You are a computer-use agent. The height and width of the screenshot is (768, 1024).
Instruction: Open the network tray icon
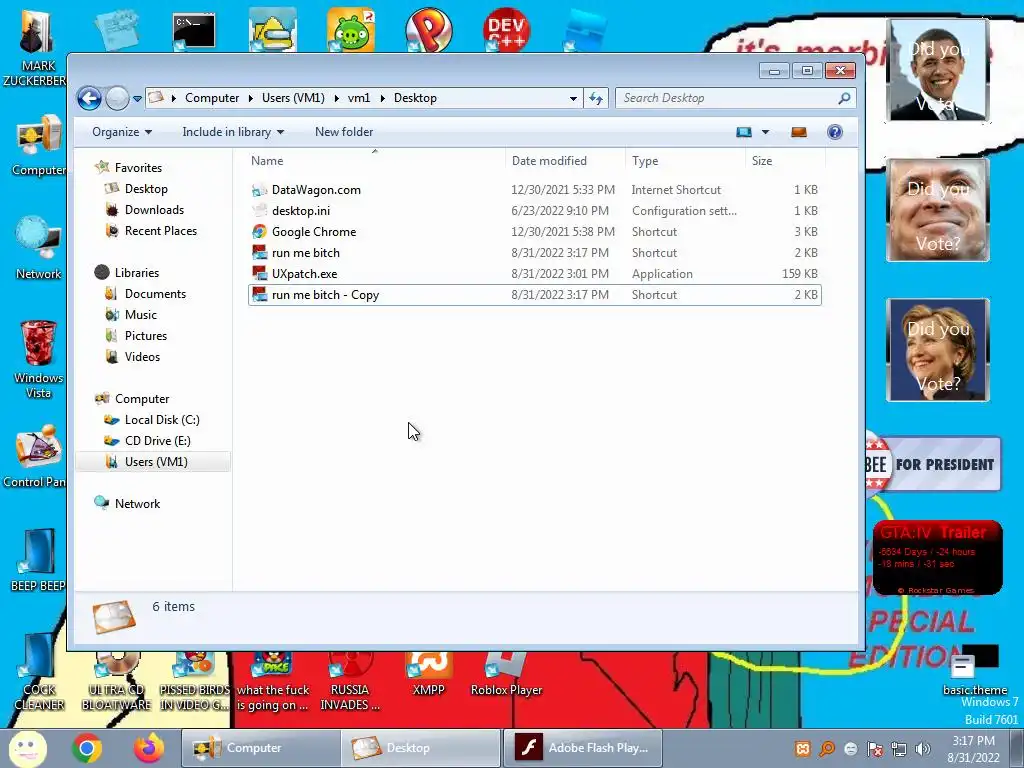[x=899, y=749]
